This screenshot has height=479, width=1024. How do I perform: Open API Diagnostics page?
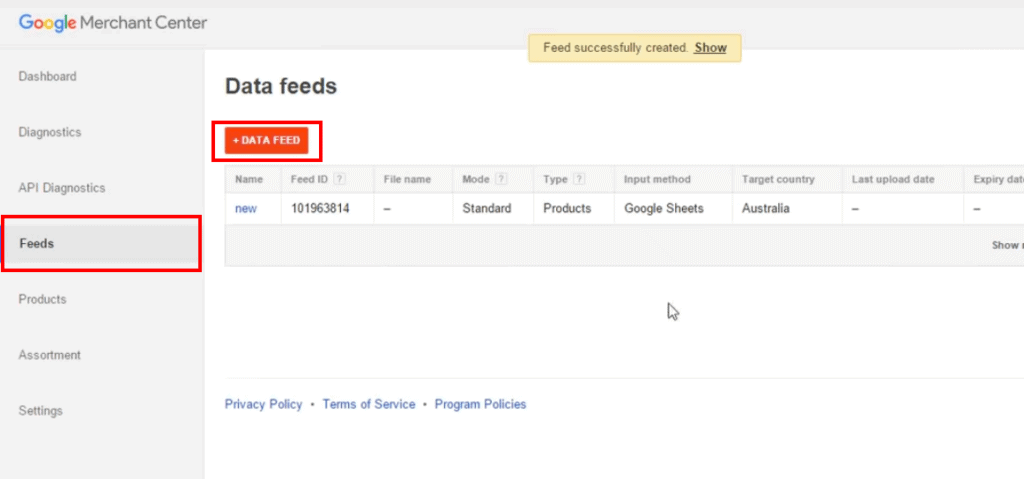click(x=61, y=188)
